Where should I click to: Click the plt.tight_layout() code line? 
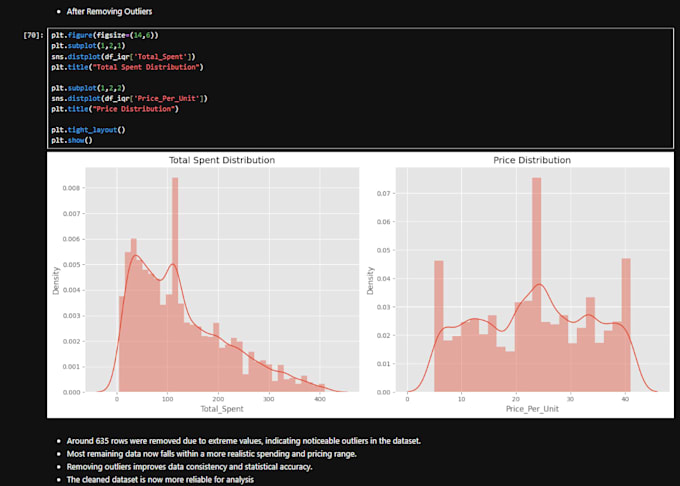click(x=88, y=130)
